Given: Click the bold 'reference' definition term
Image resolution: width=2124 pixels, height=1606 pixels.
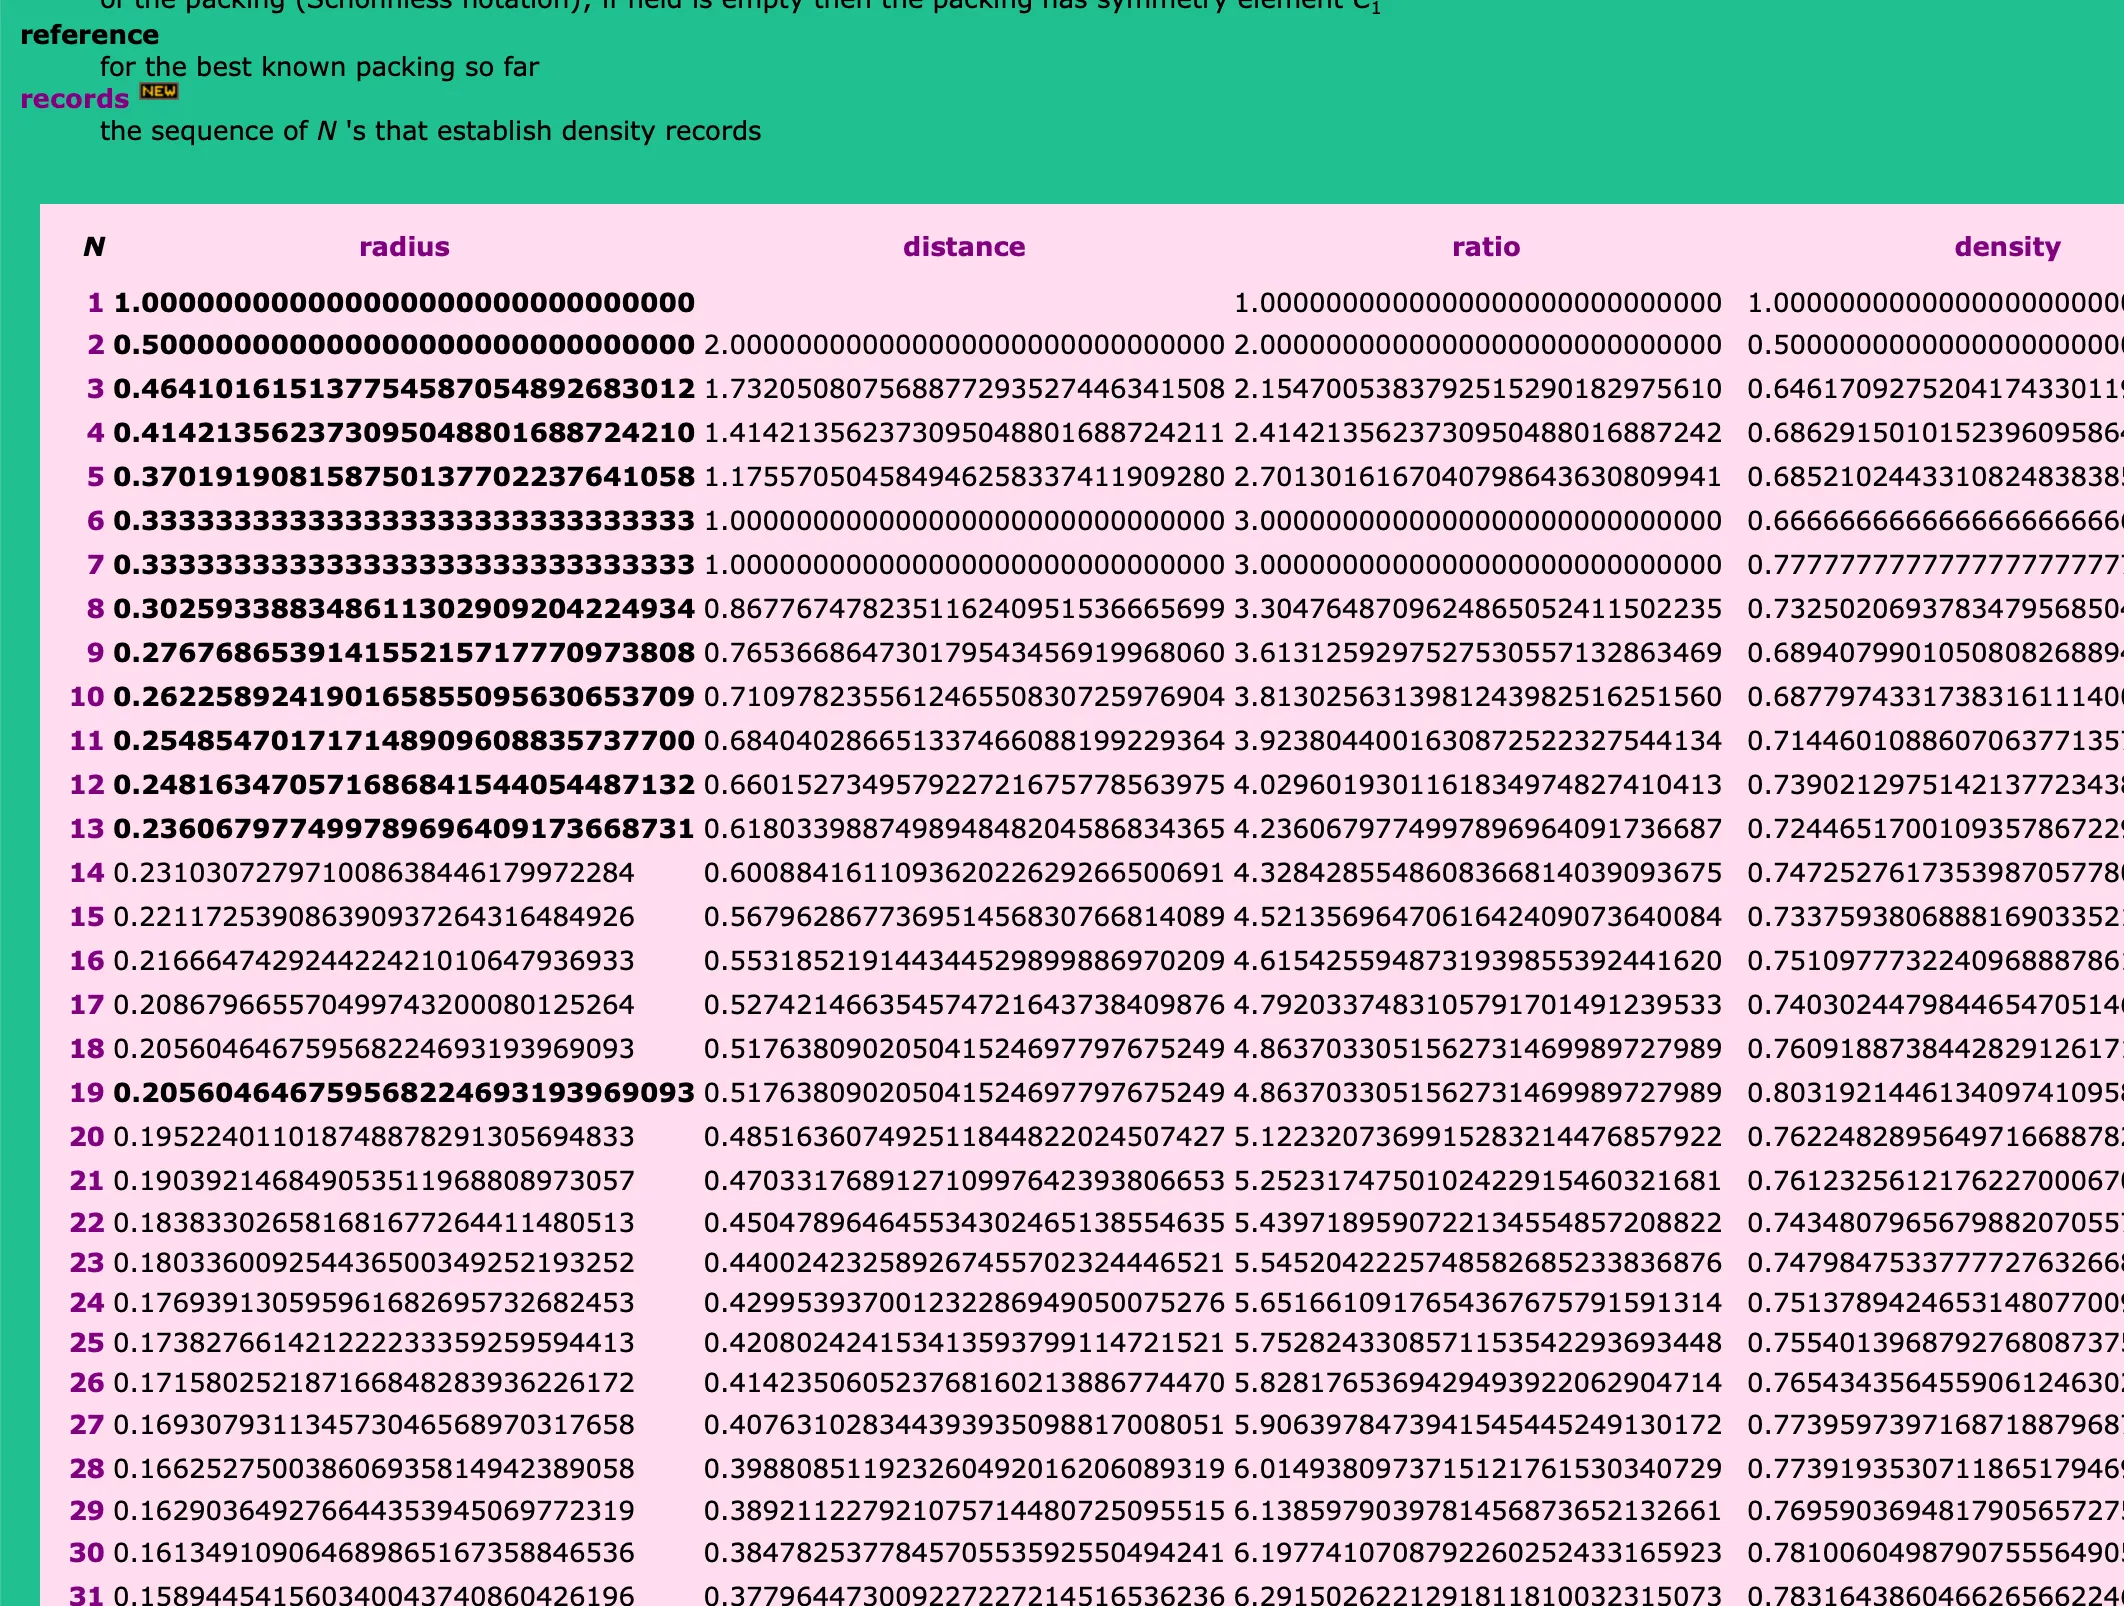Looking at the screenshot, I should tap(89, 35).
